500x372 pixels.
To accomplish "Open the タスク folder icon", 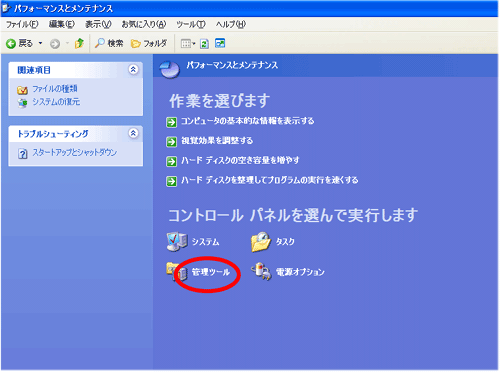I will (x=261, y=242).
